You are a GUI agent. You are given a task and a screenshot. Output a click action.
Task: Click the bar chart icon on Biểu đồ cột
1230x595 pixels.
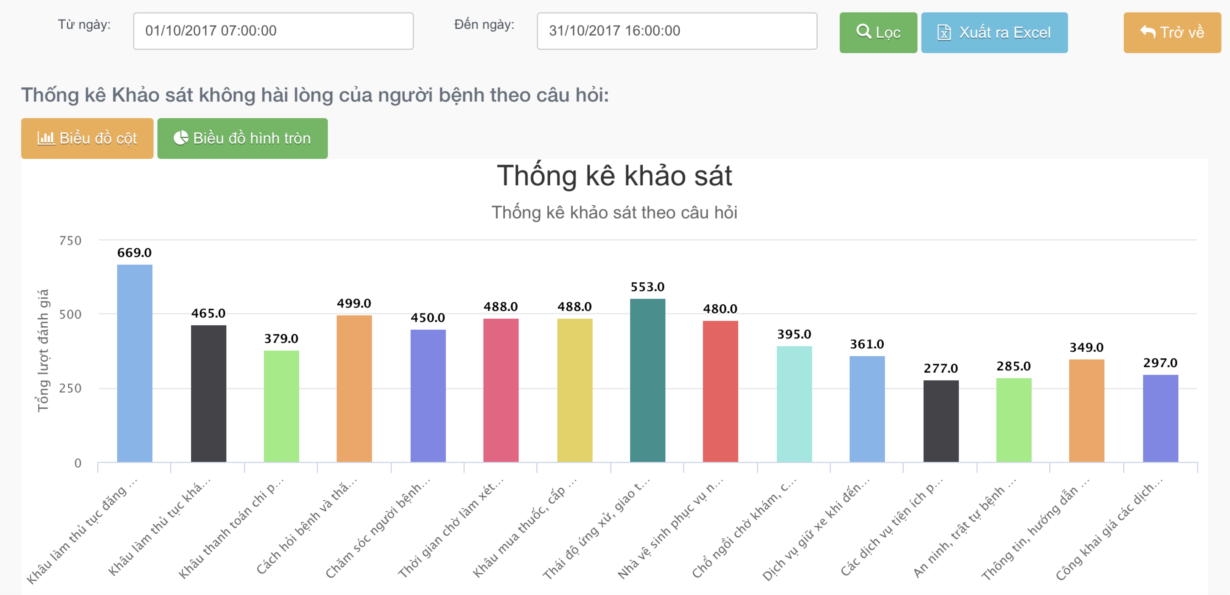(x=46, y=138)
